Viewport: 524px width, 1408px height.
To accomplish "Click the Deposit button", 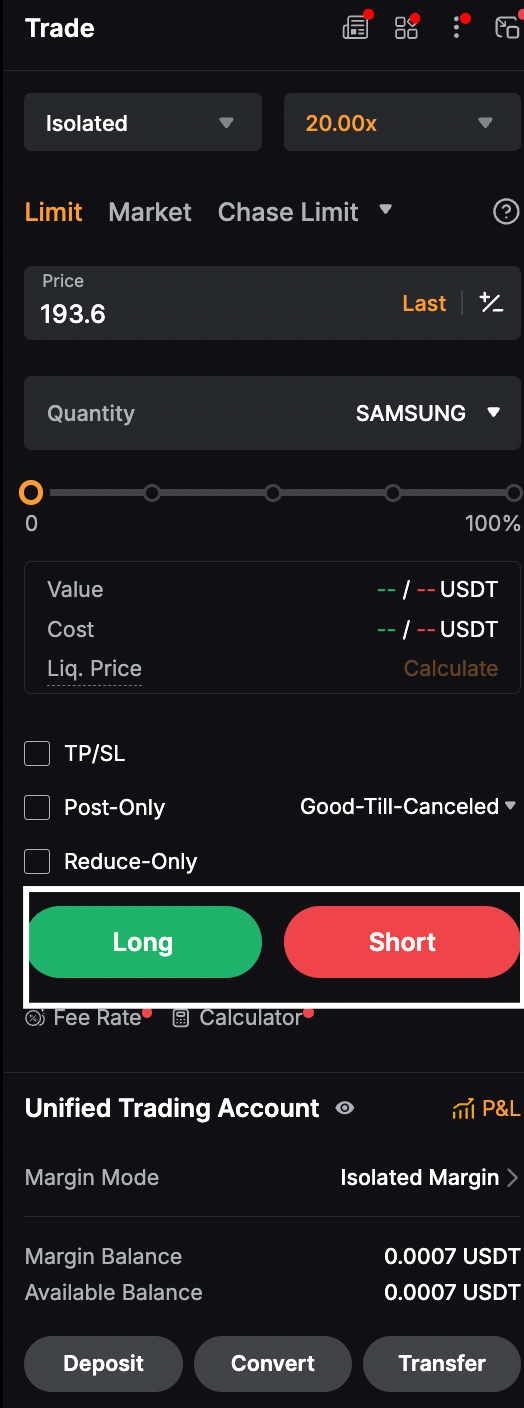I will (104, 1363).
